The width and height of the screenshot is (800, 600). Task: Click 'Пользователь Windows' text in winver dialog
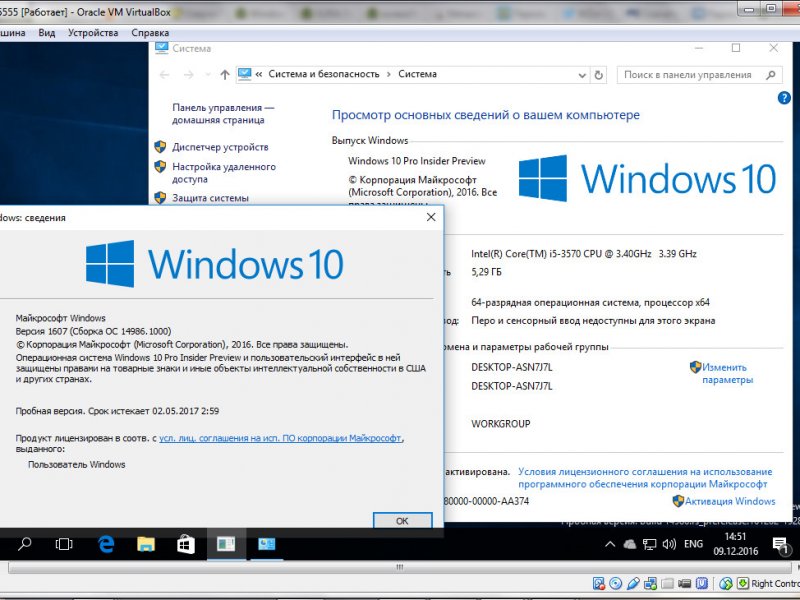tap(77, 464)
